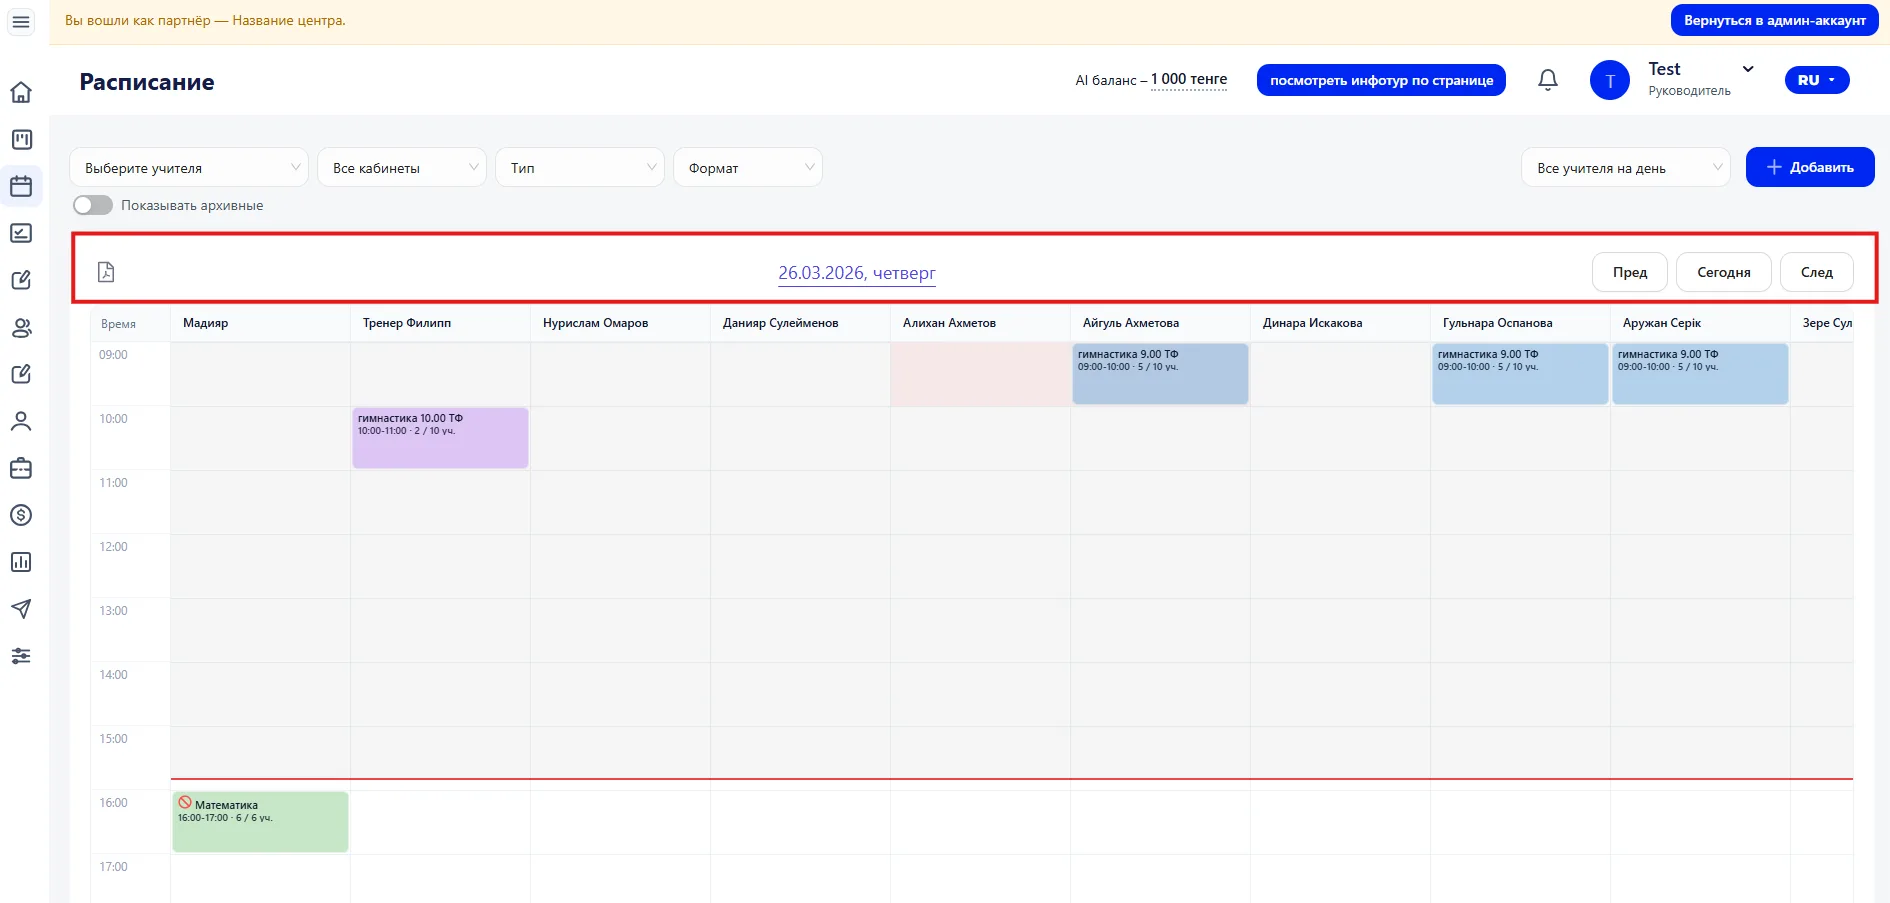Open Айгуль Ахметова's гимнастика 9.00 ТФ lesson
Screen dimensions: 1890x903
[x=1160, y=374]
